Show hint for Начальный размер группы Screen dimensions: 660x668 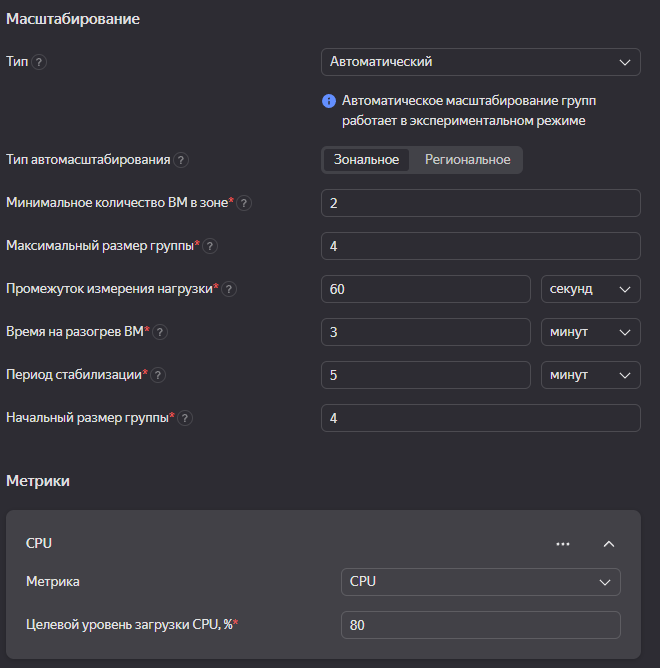[184, 418]
